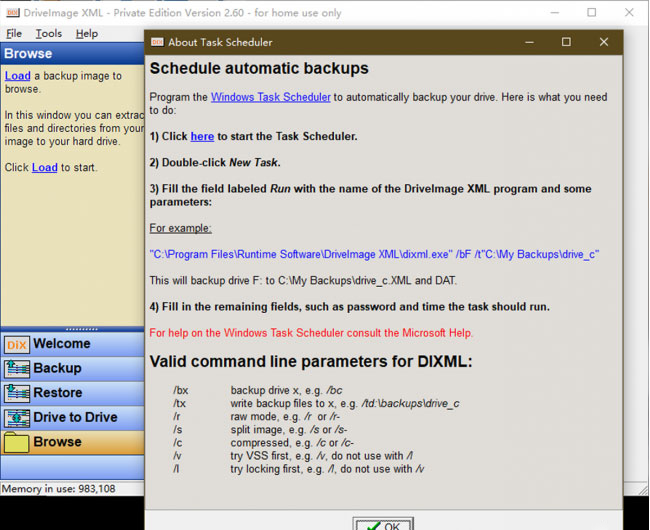This screenshot has height=530, width=650.
Task: Click DriveImage XML title bar app icon
Action: pyautogui.click(x=13, y=13)
